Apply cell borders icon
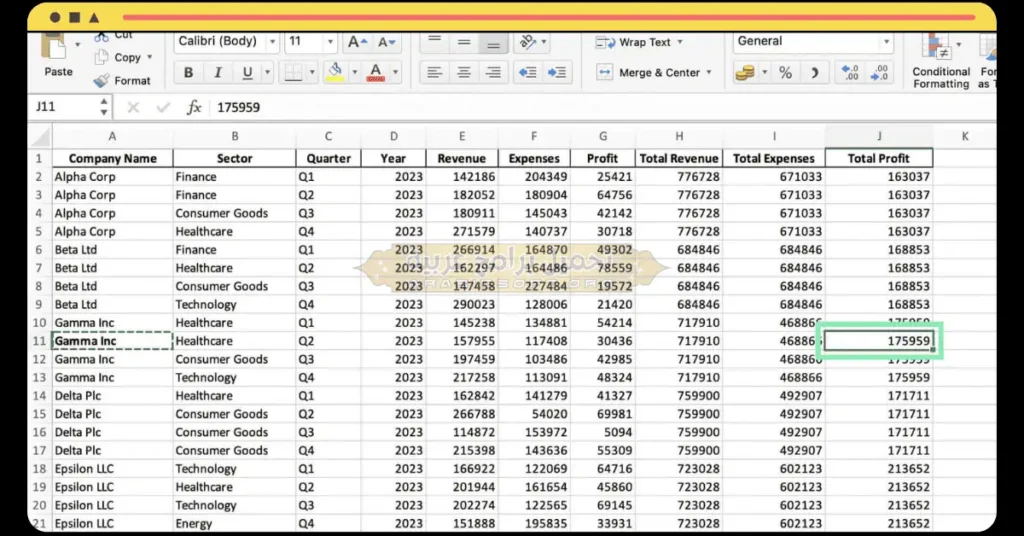 (293, 72)
